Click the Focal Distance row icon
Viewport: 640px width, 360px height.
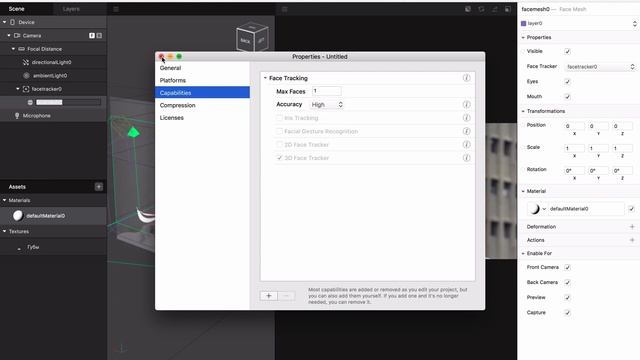(21, 49)
